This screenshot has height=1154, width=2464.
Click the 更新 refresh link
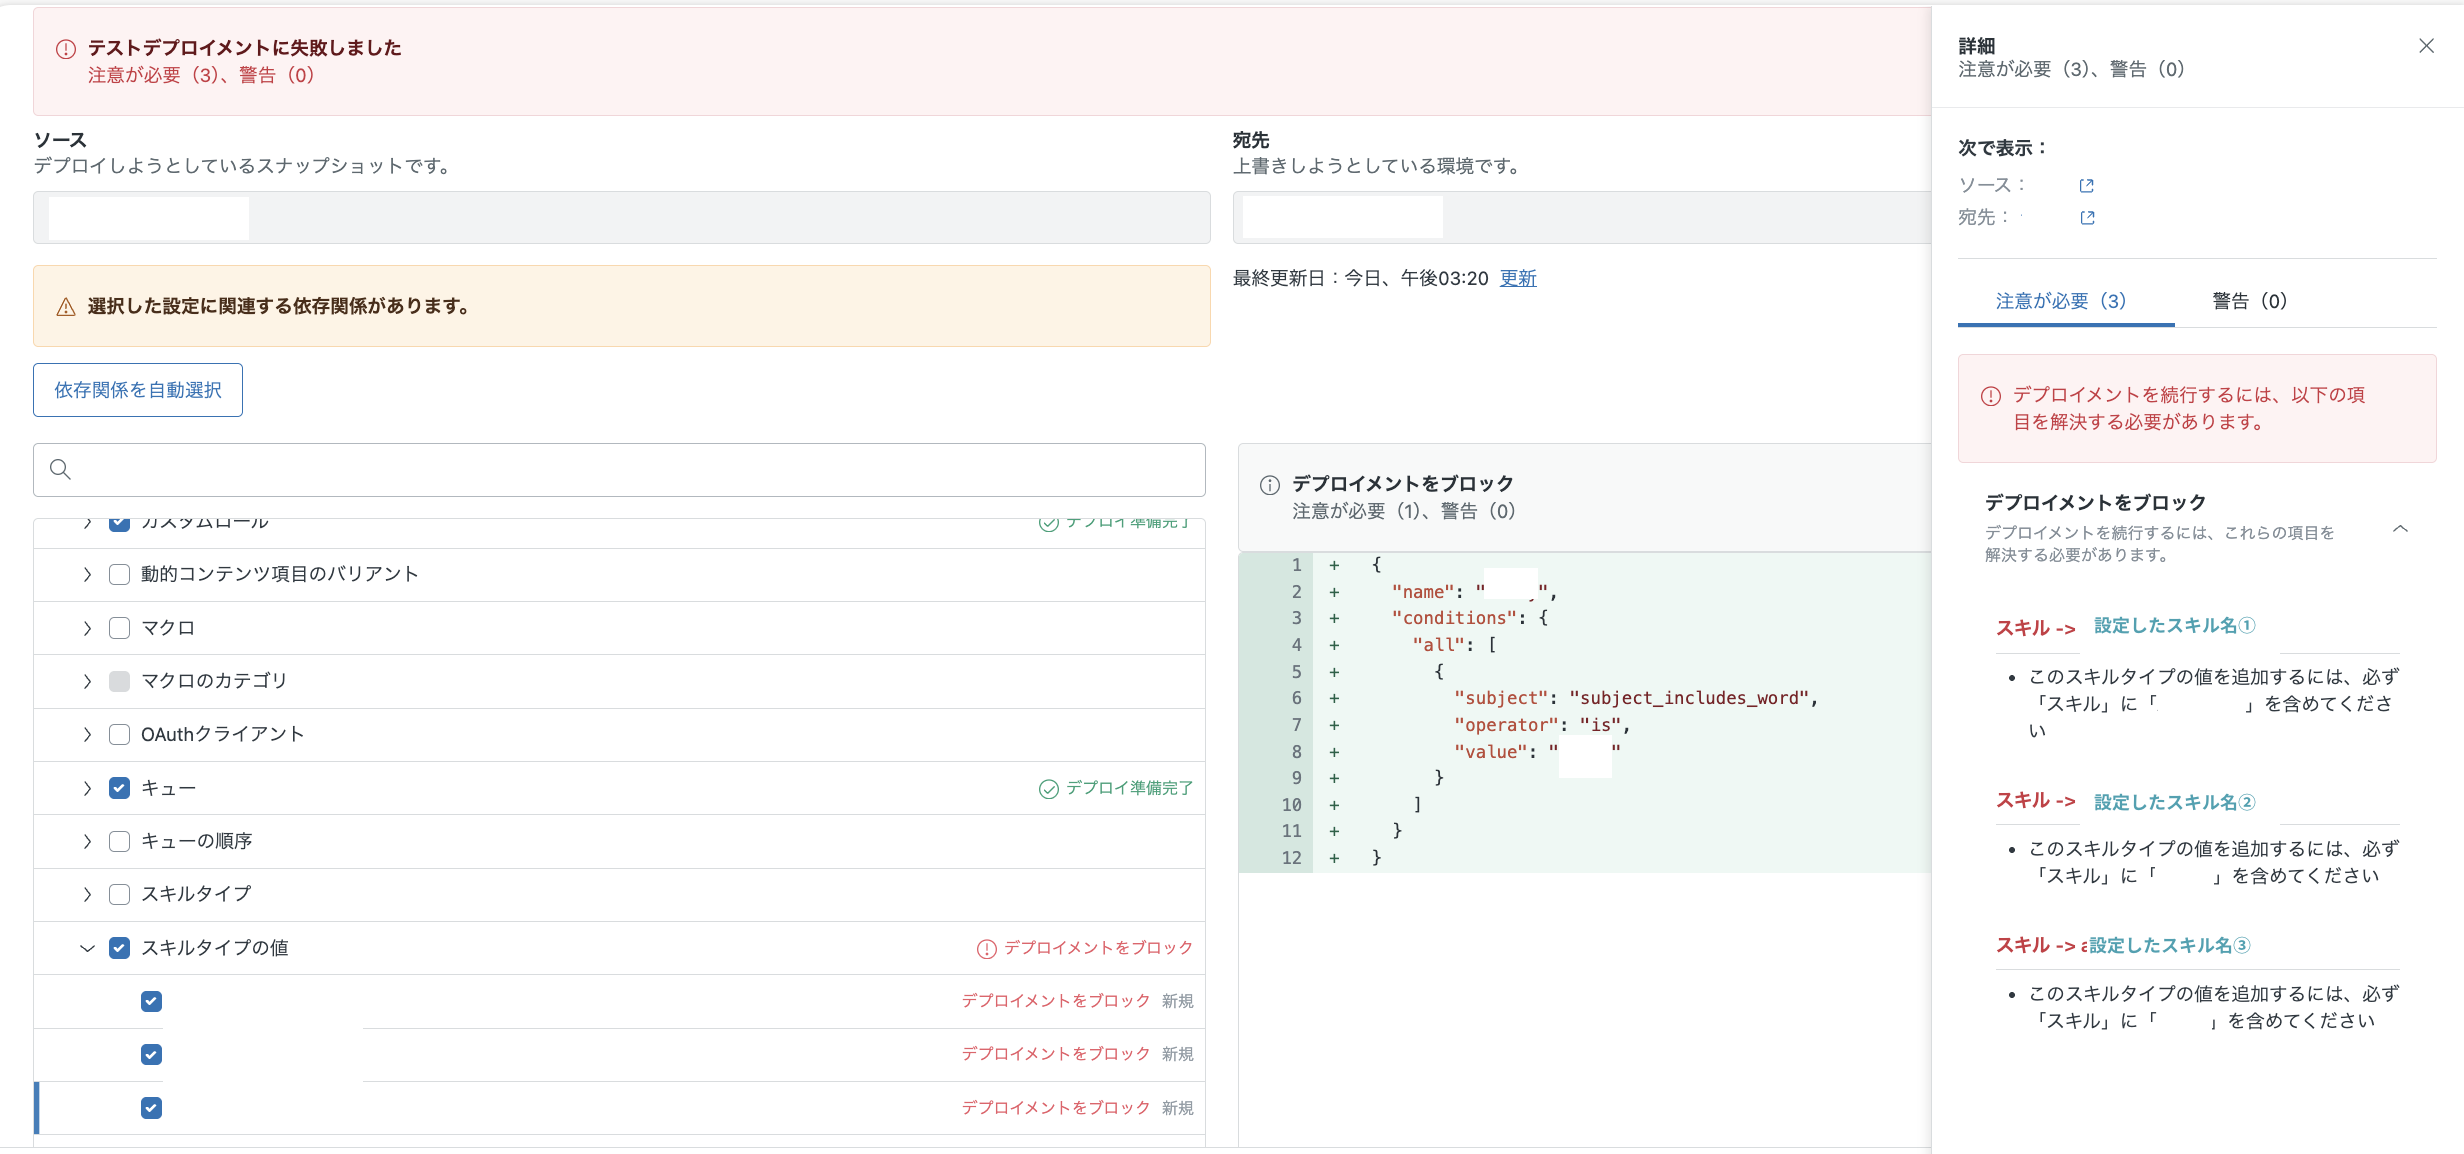[x=1518, y=278]
